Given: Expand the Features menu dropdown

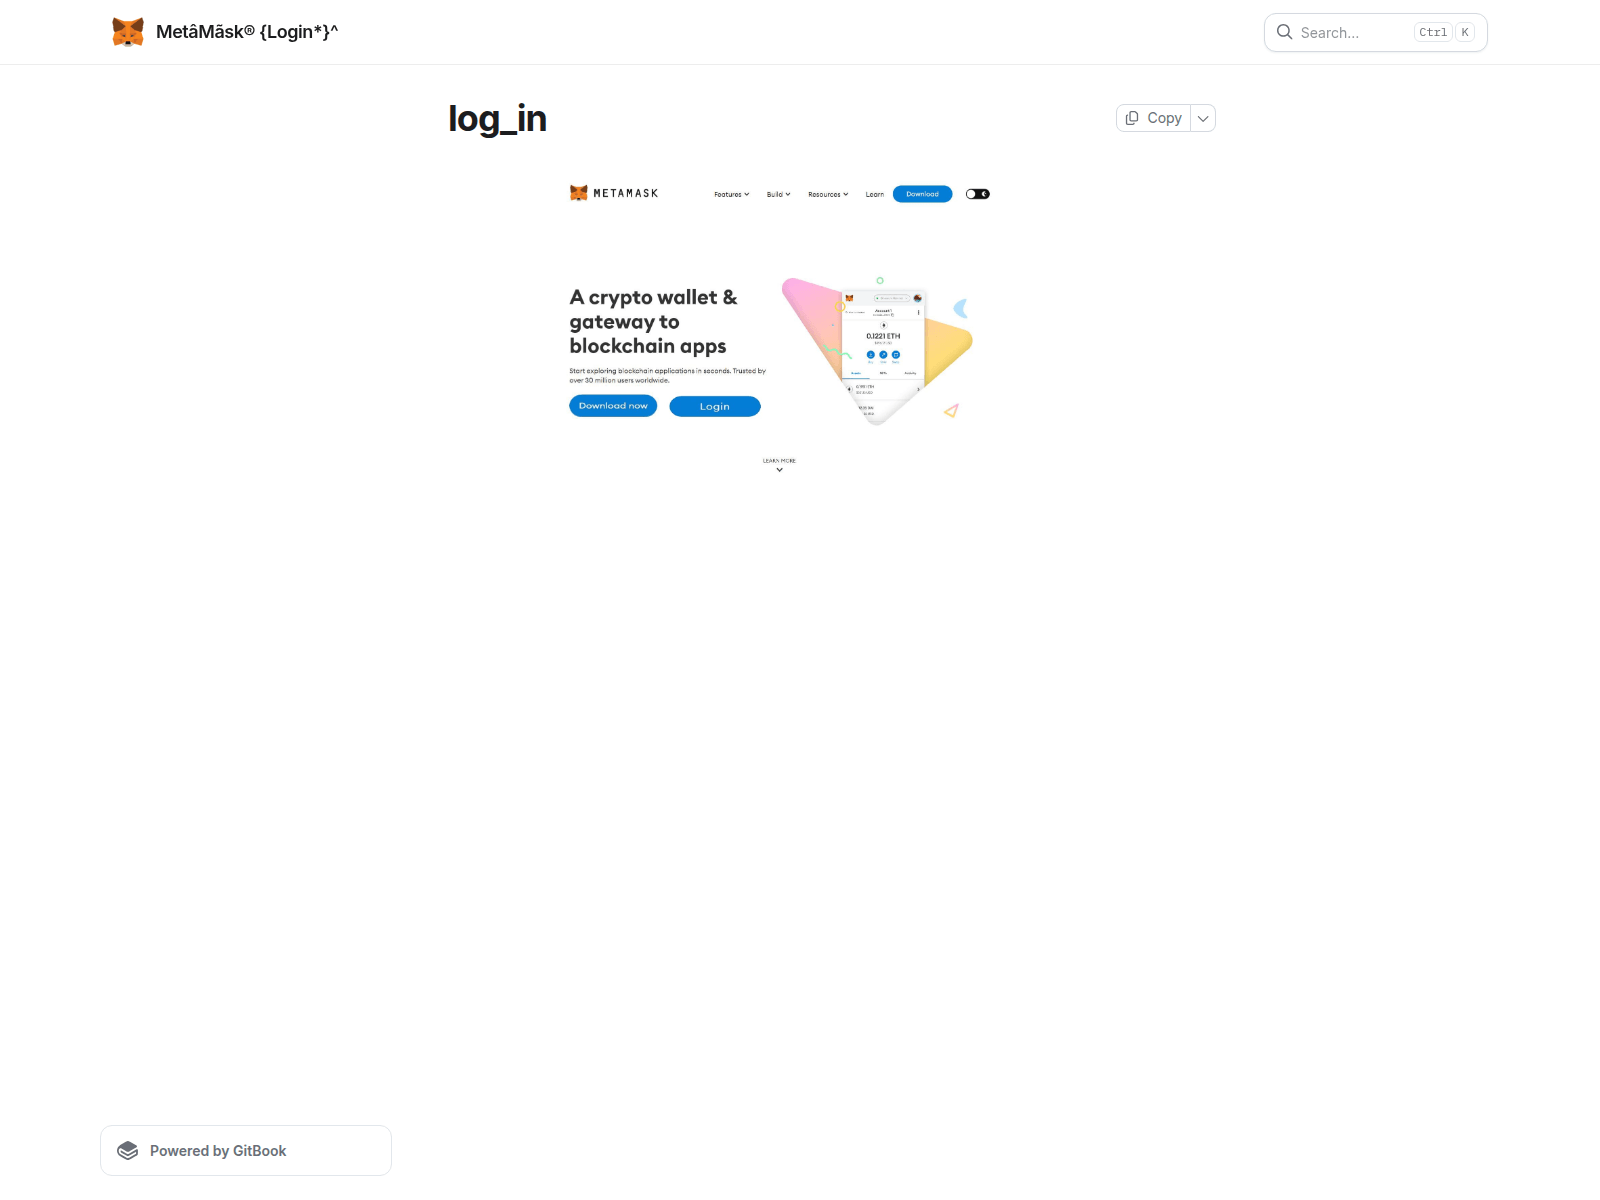Looking at the screenshot, I should (x=731, y=194).
